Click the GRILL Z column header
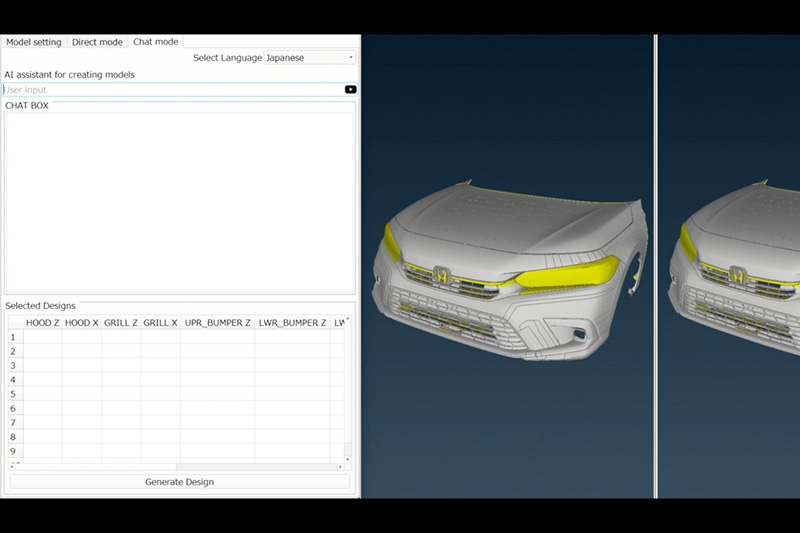This screenshot has height=533, width=800. pos(121,323)
